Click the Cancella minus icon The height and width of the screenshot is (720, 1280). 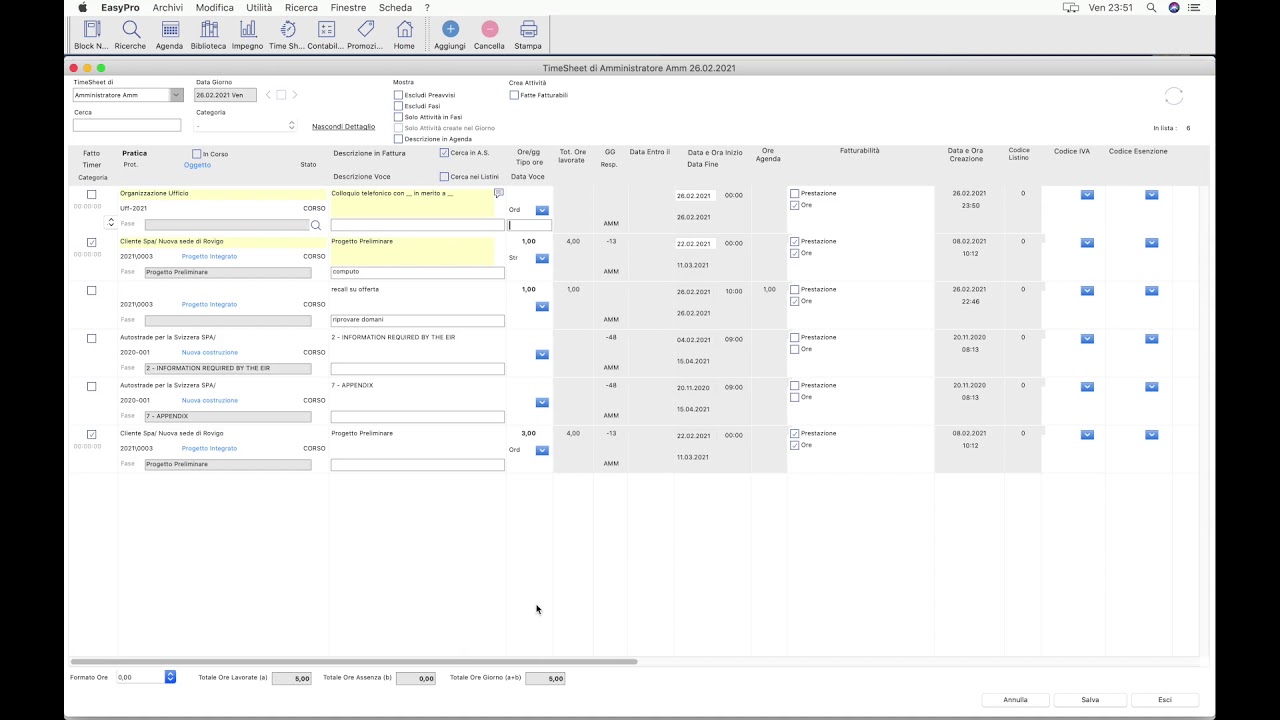click(x=489, y=30)
